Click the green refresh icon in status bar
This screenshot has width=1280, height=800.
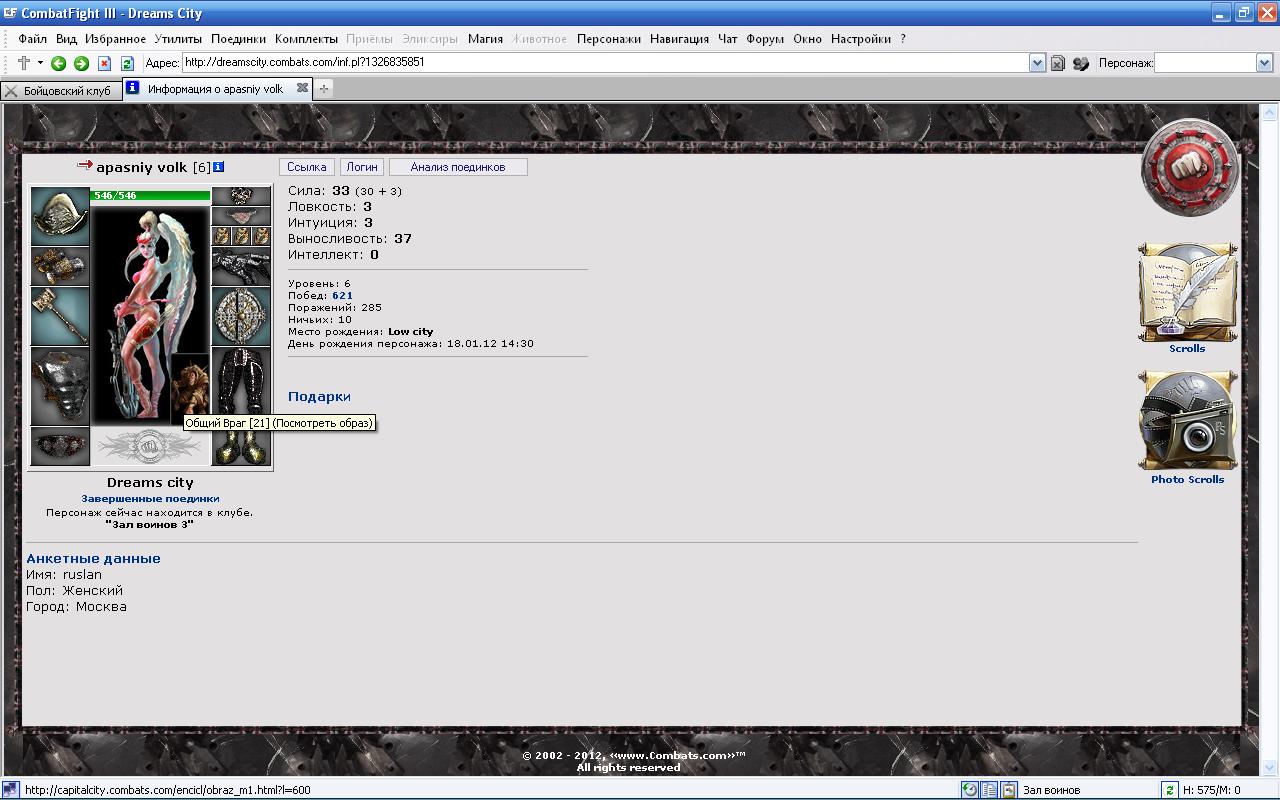[1169, 790]
